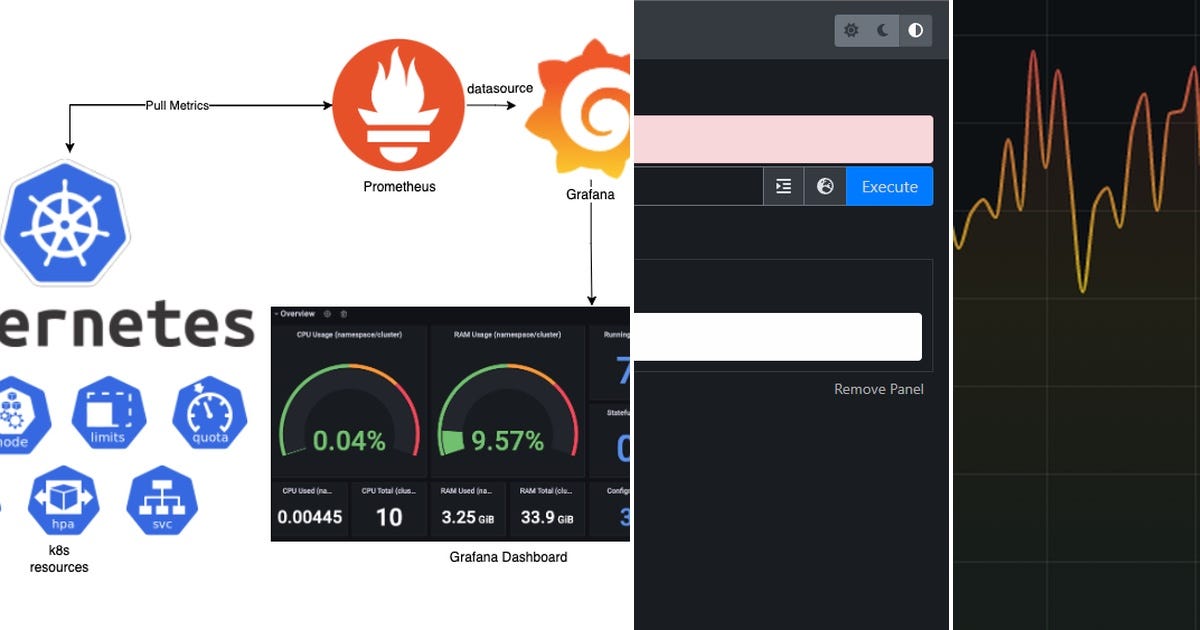Click the svc Kubernetes resource icon
The height and width of the screenshot is (630, 1200).
(x=161, y=502)
